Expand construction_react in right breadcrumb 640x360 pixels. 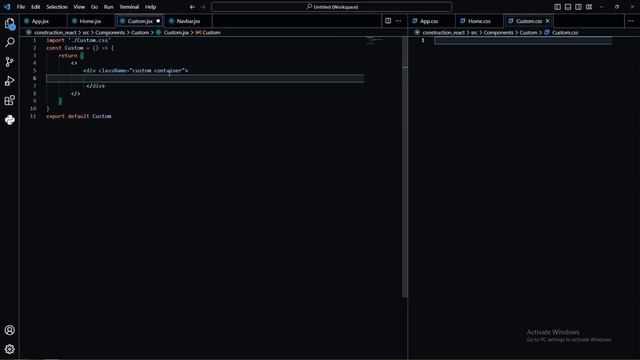tap(444, 32)
